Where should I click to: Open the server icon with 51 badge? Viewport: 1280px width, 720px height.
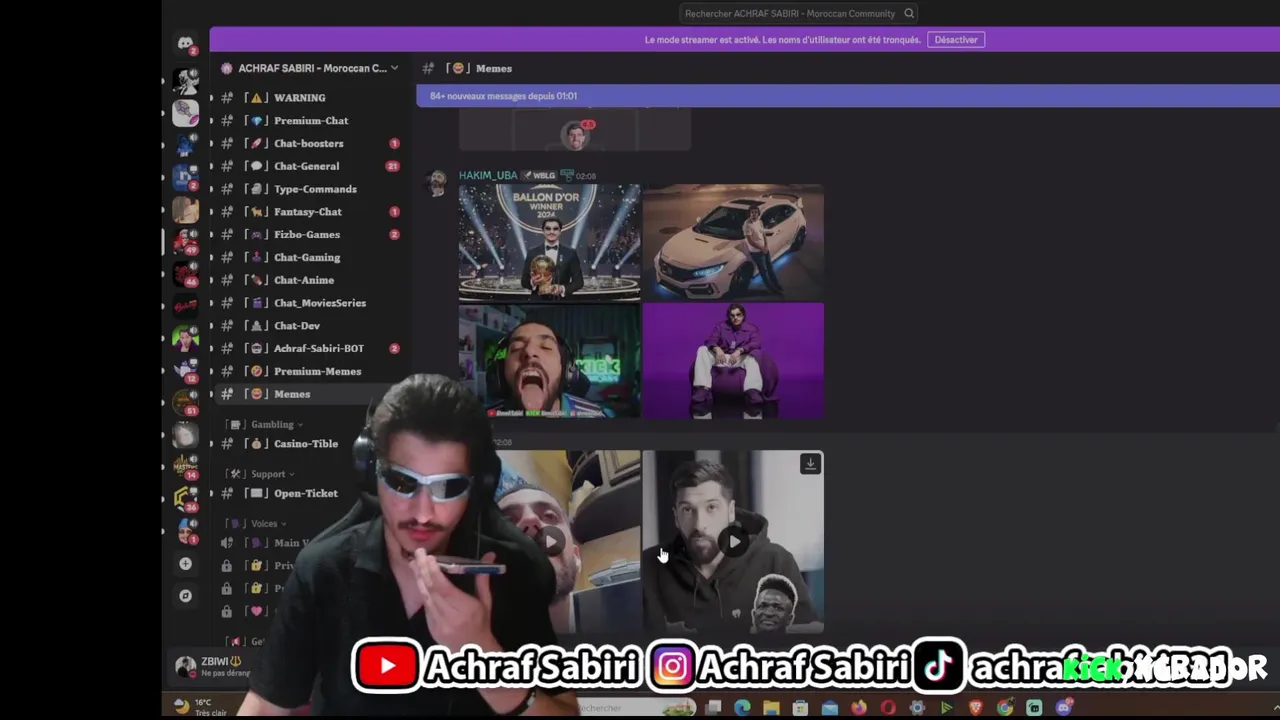point(185,402)
